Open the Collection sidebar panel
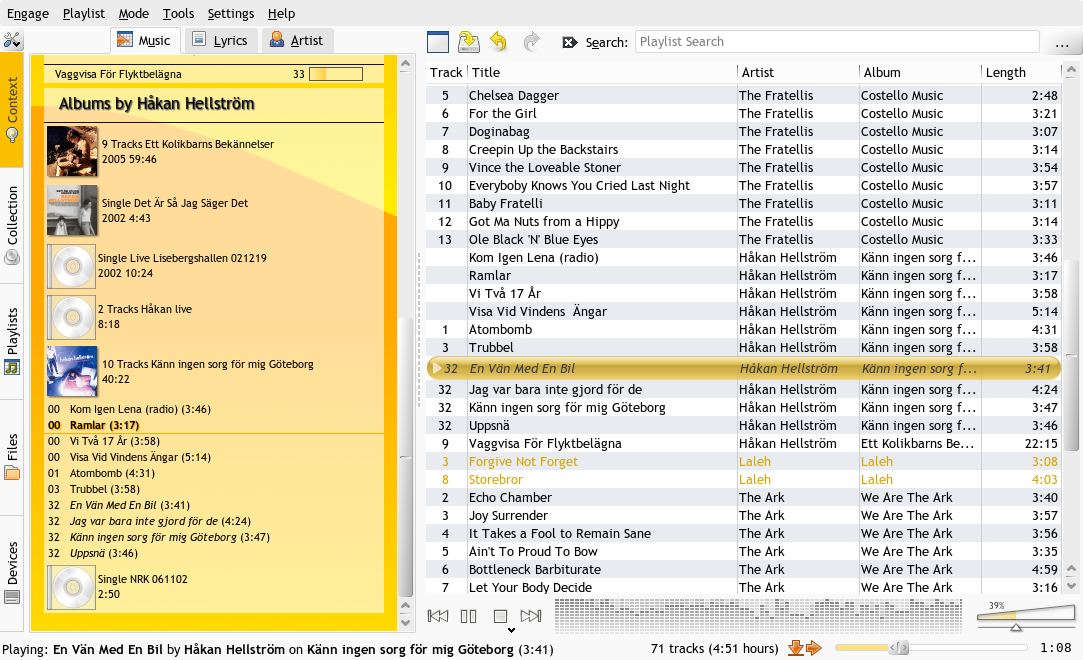 click(12, 225)
